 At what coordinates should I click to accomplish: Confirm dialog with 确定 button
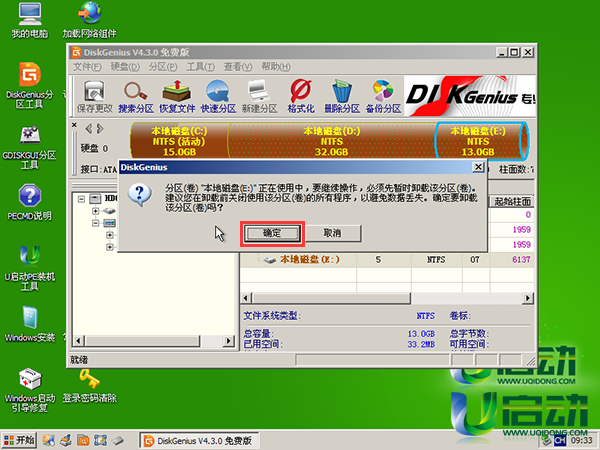[272, 233]
